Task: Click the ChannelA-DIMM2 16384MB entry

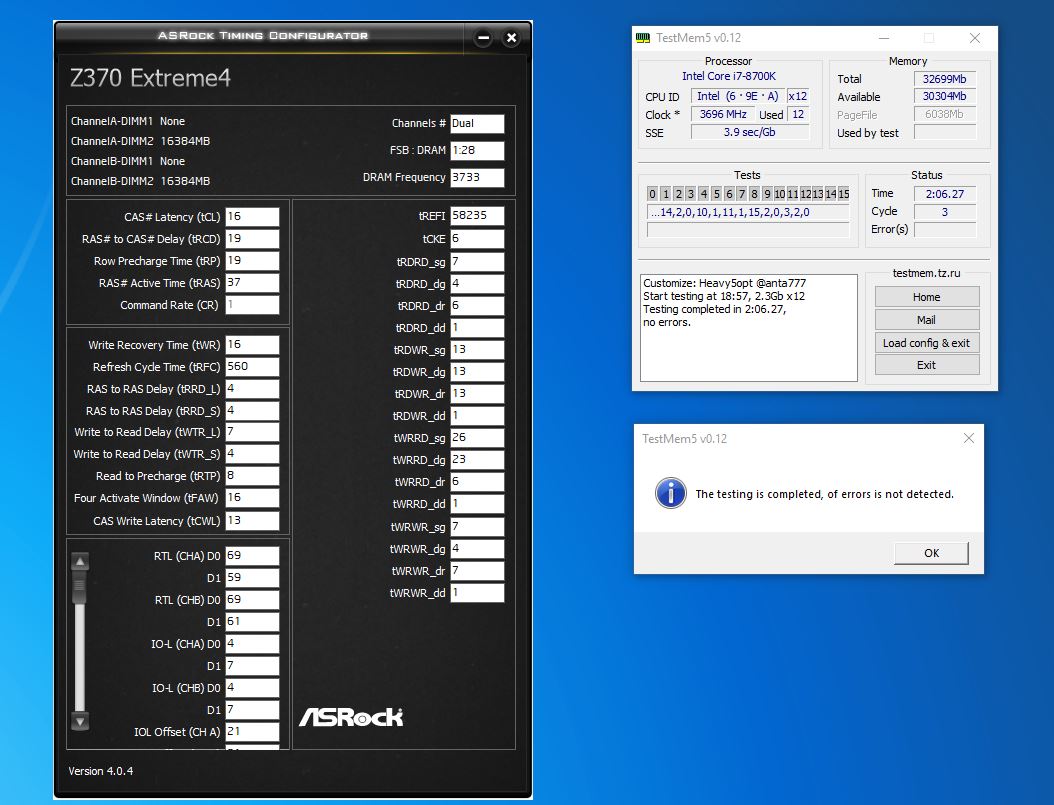Action: click(140, 141)
